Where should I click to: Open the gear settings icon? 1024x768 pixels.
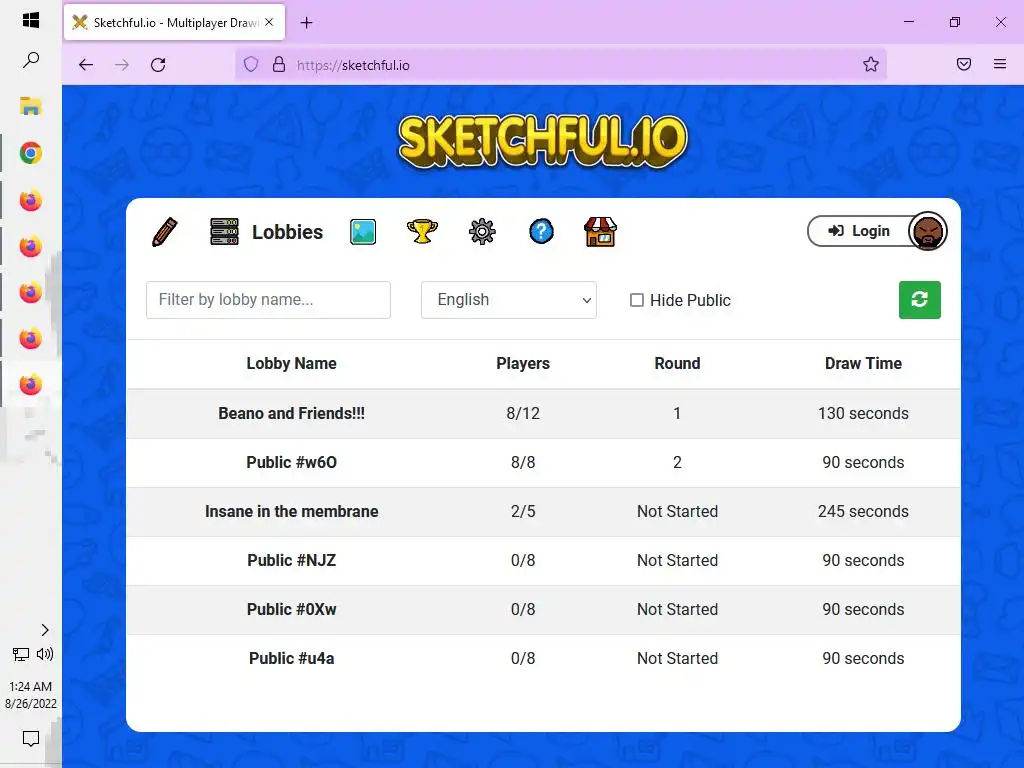tap(482, 232)
